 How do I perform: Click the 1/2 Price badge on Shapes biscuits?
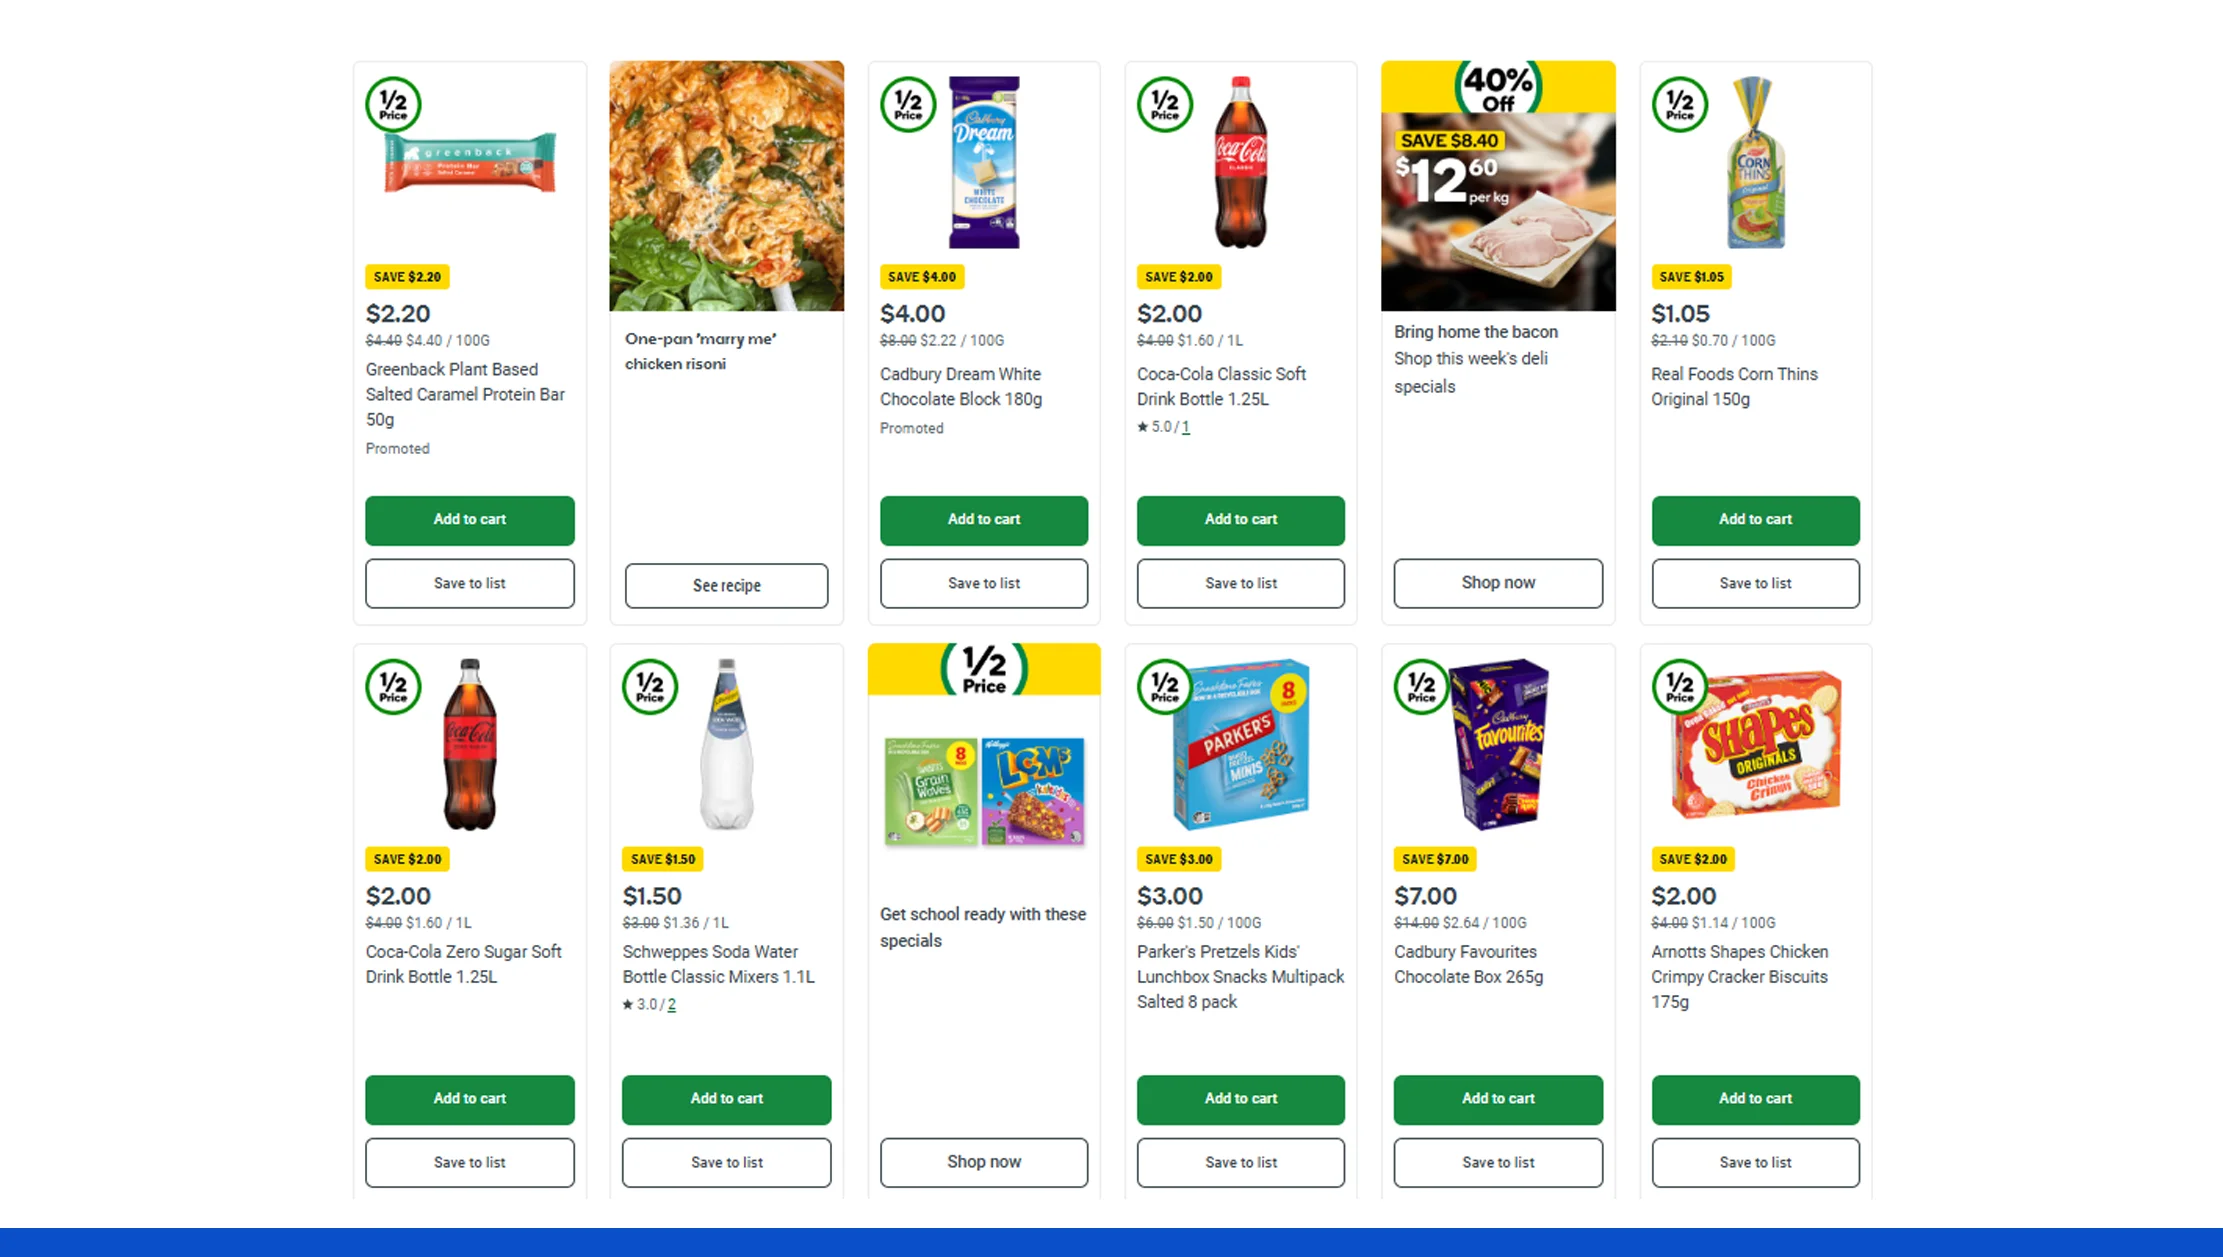click(1679, 687)
